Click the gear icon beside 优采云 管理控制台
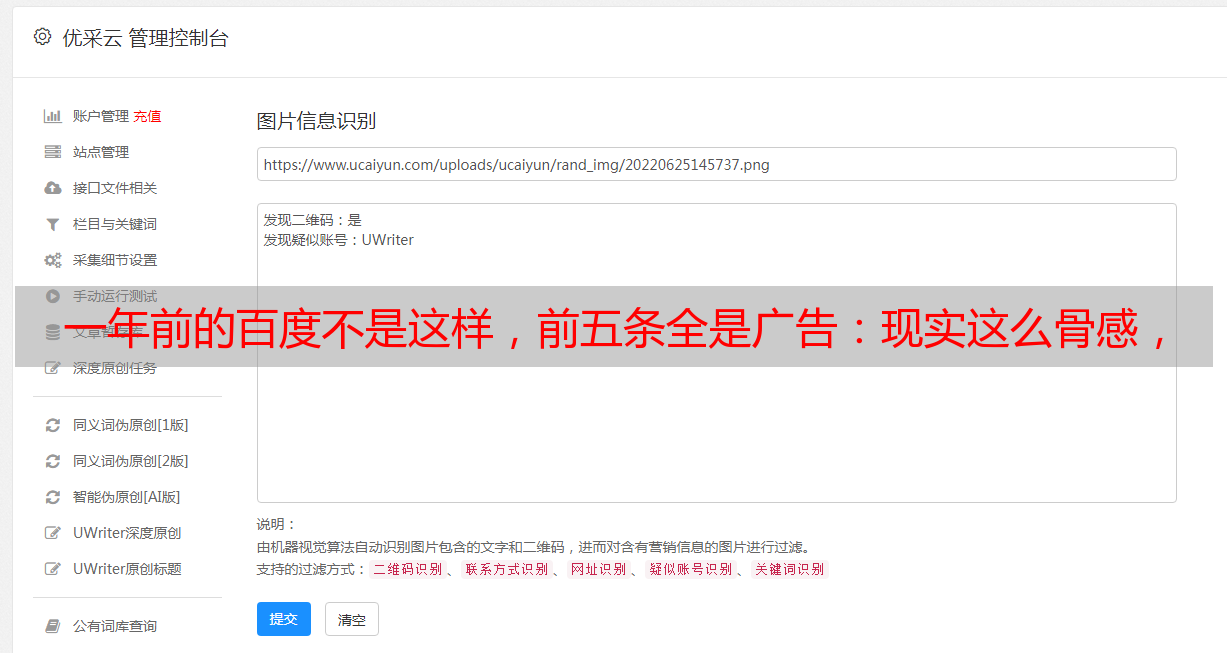 click(x=42, y=37)
